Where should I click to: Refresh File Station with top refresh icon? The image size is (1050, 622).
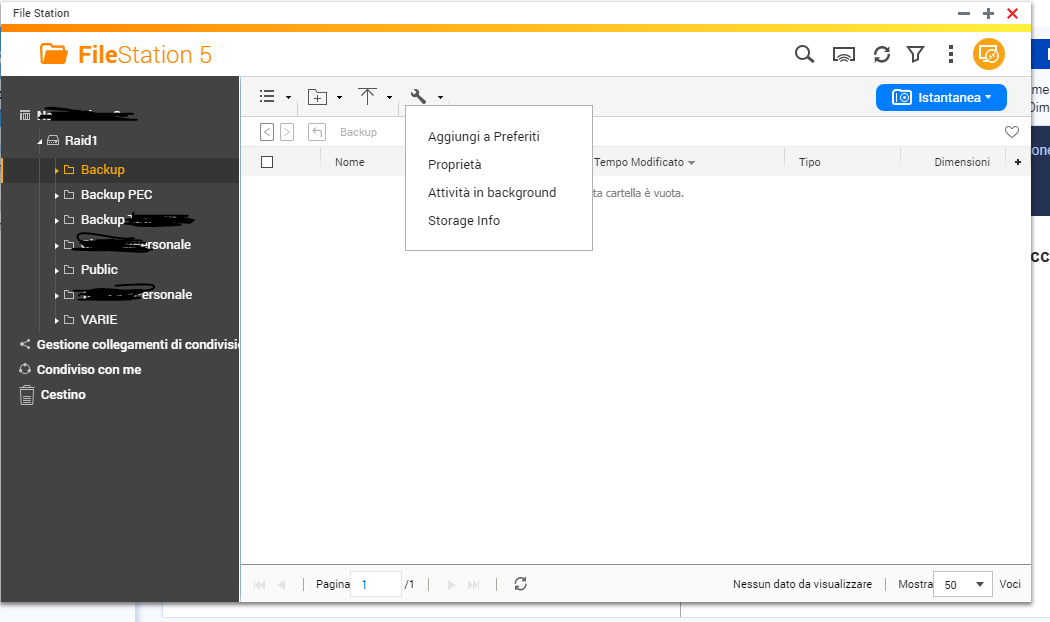tap(881, 54)
